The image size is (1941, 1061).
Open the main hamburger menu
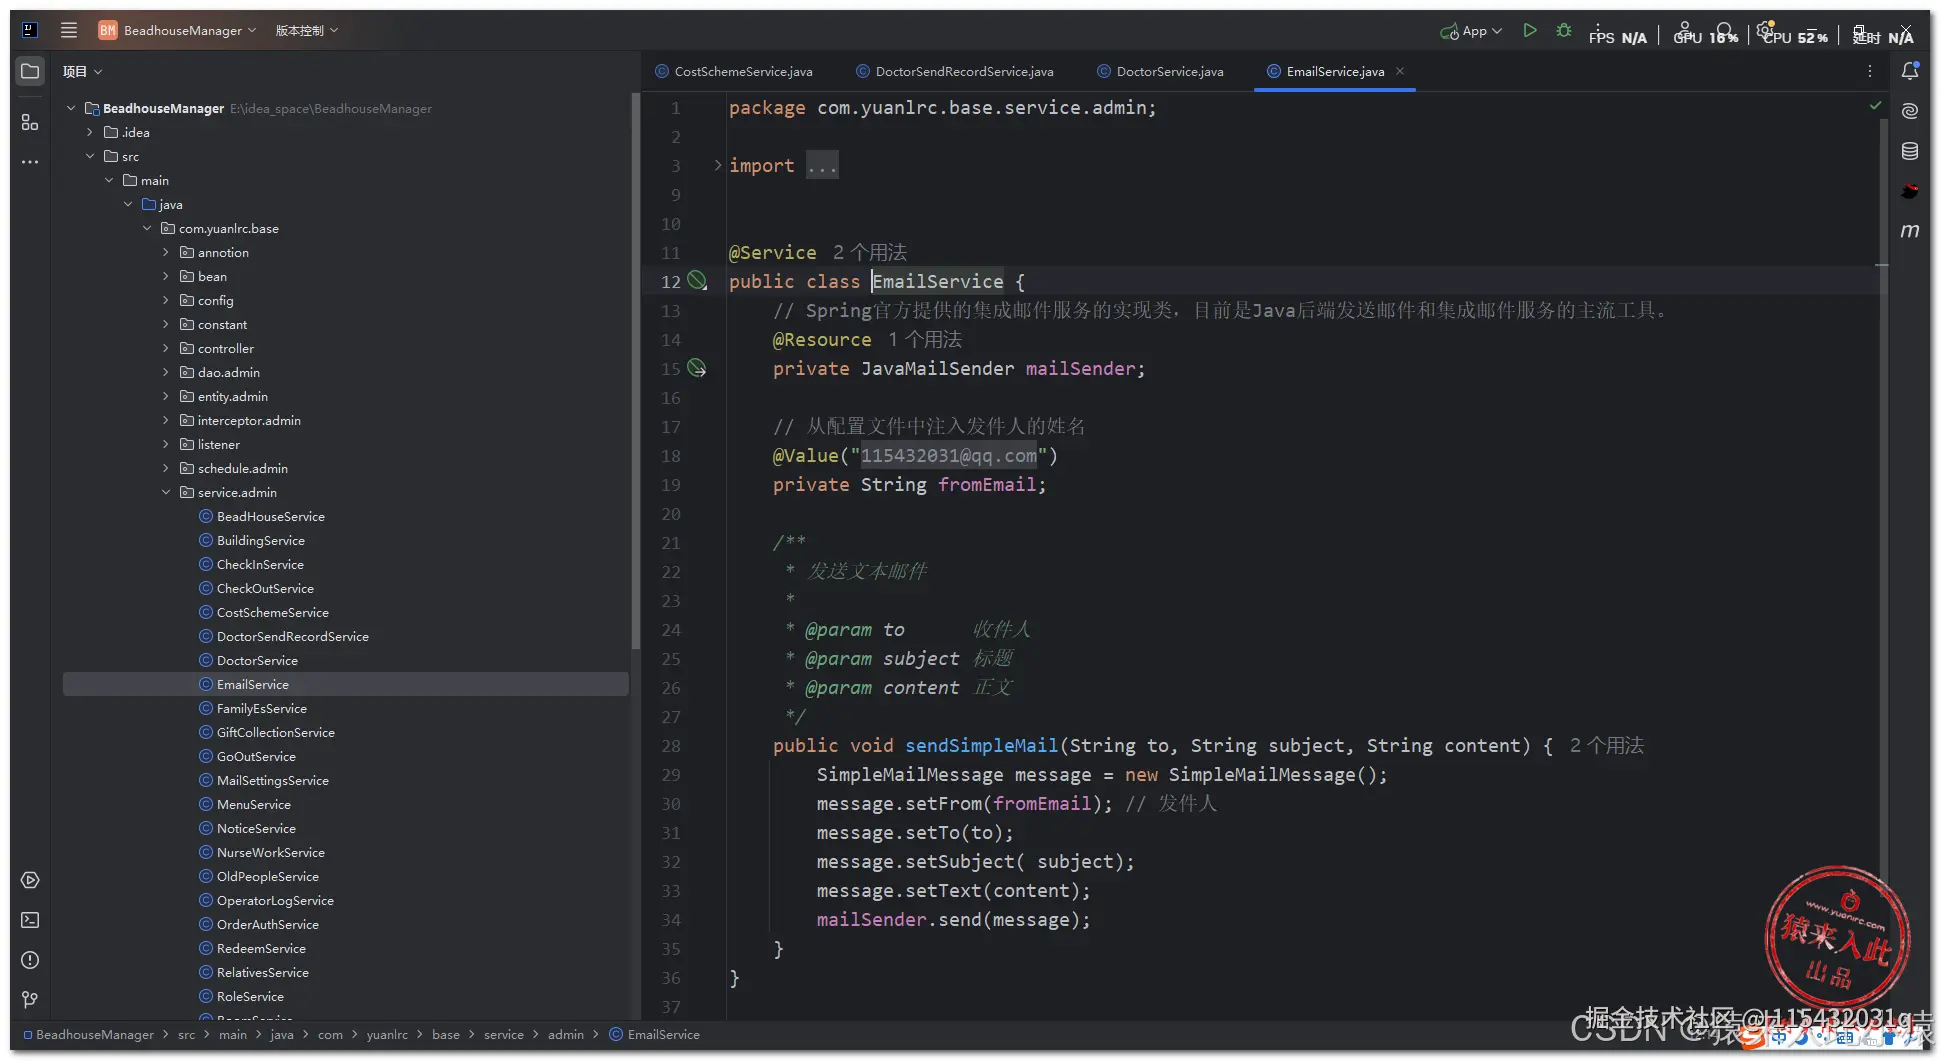[69, 30]
